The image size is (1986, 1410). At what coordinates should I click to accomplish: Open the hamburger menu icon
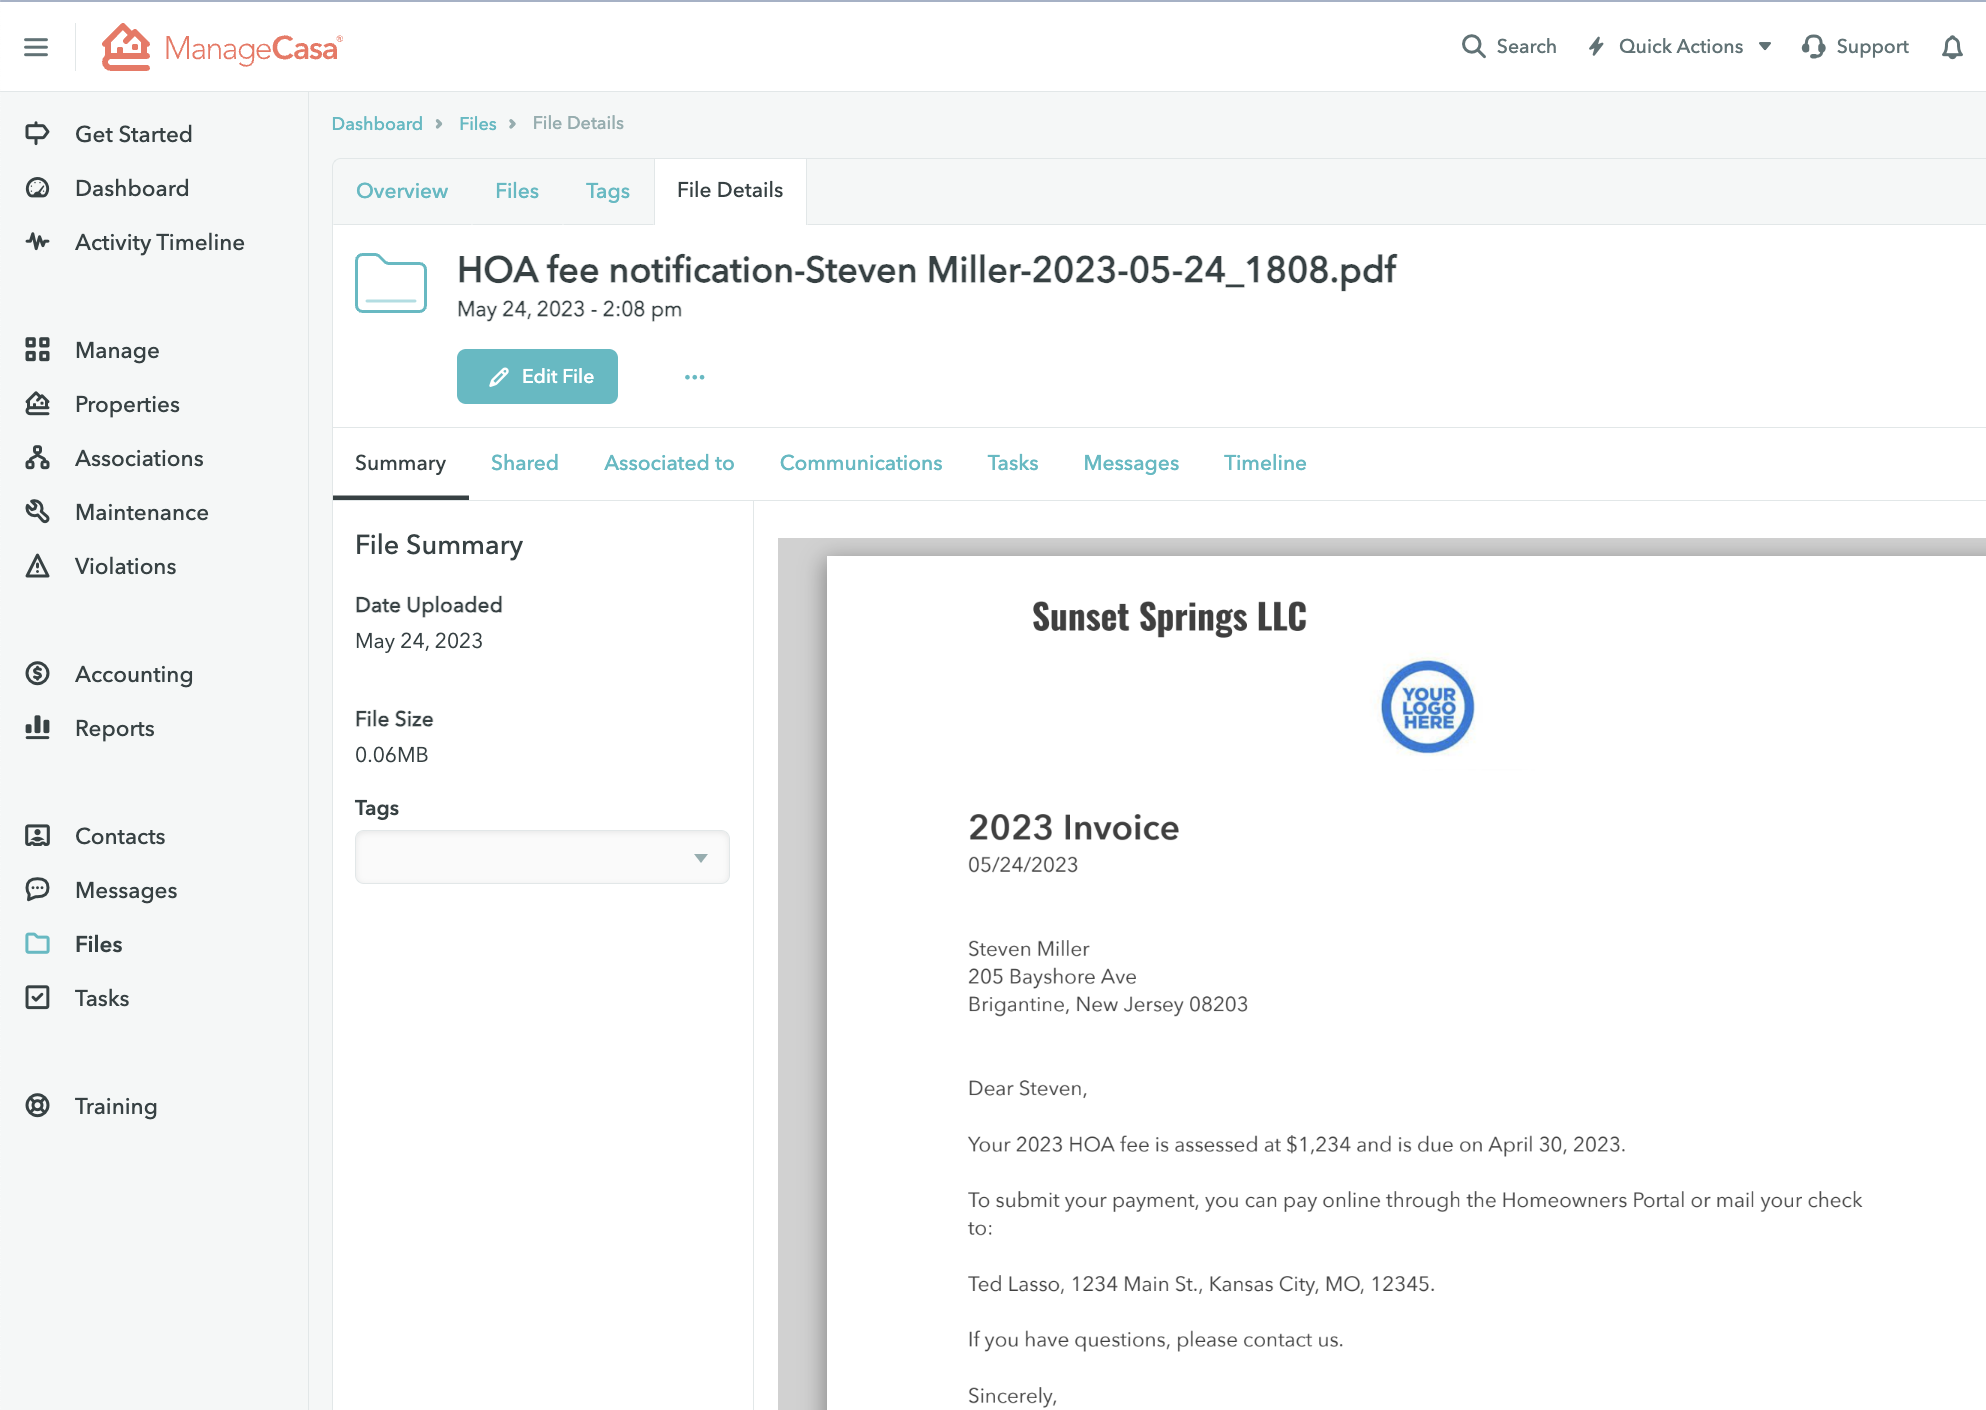tap(36, 47)
